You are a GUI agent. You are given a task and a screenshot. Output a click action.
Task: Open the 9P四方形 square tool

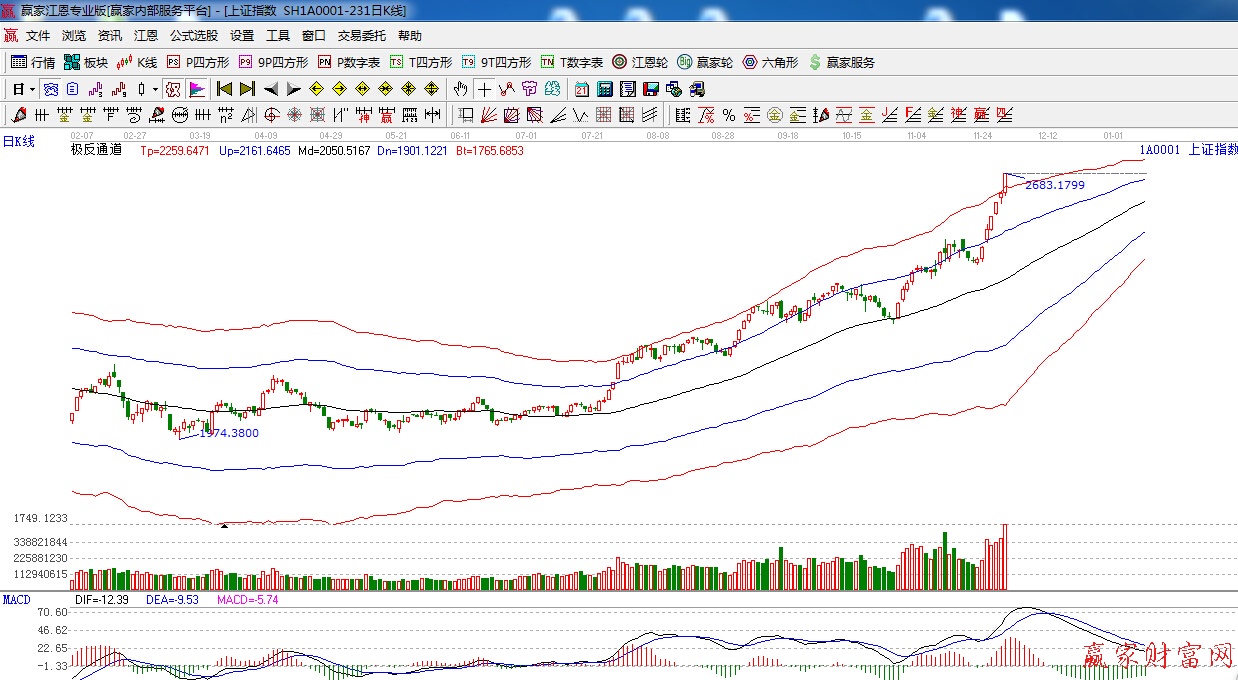pos(273,62)
